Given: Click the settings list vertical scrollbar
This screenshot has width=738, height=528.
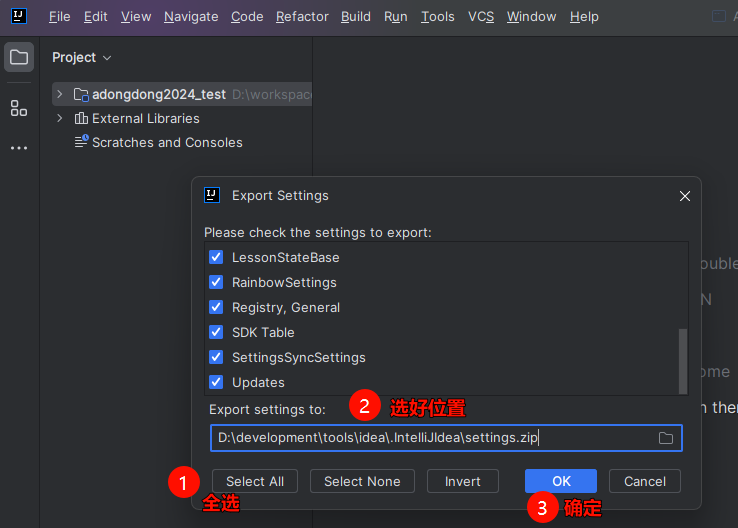Looking at the screenshot, I should (x=683, y=361).
